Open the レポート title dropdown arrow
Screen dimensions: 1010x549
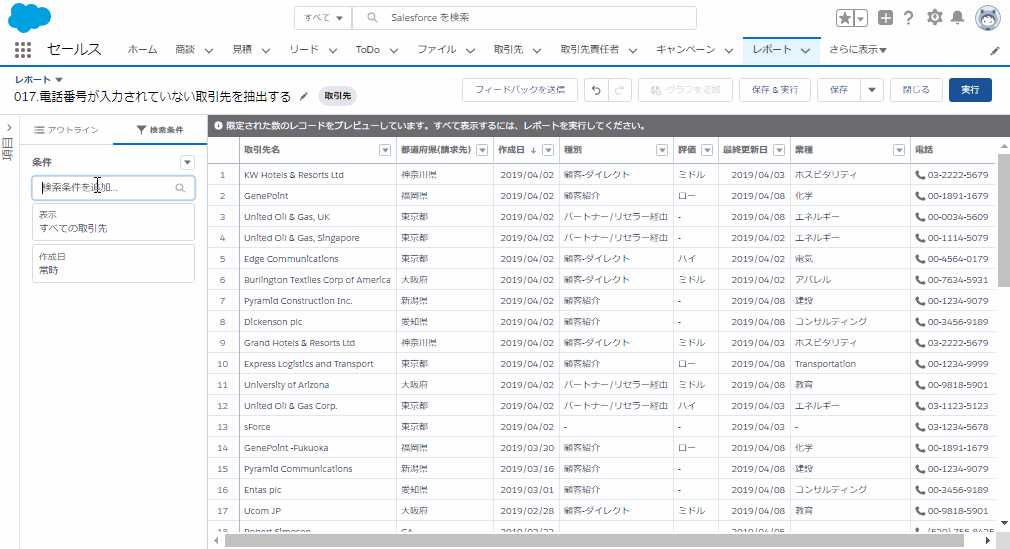59,80
